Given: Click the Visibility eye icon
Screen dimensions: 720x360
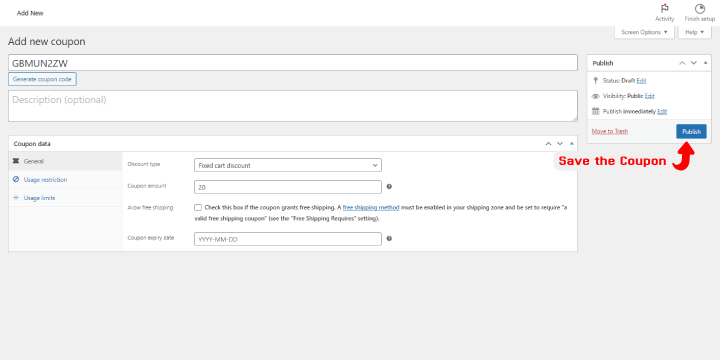Looking at the screenshot, I should (x=596, y=96).
